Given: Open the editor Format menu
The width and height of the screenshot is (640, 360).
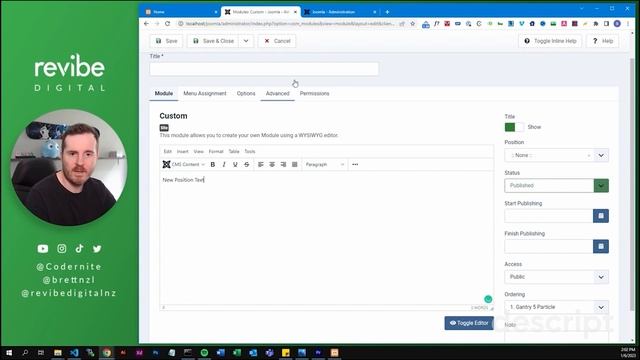Looking at the screenshot, I should tap(216, 151).
